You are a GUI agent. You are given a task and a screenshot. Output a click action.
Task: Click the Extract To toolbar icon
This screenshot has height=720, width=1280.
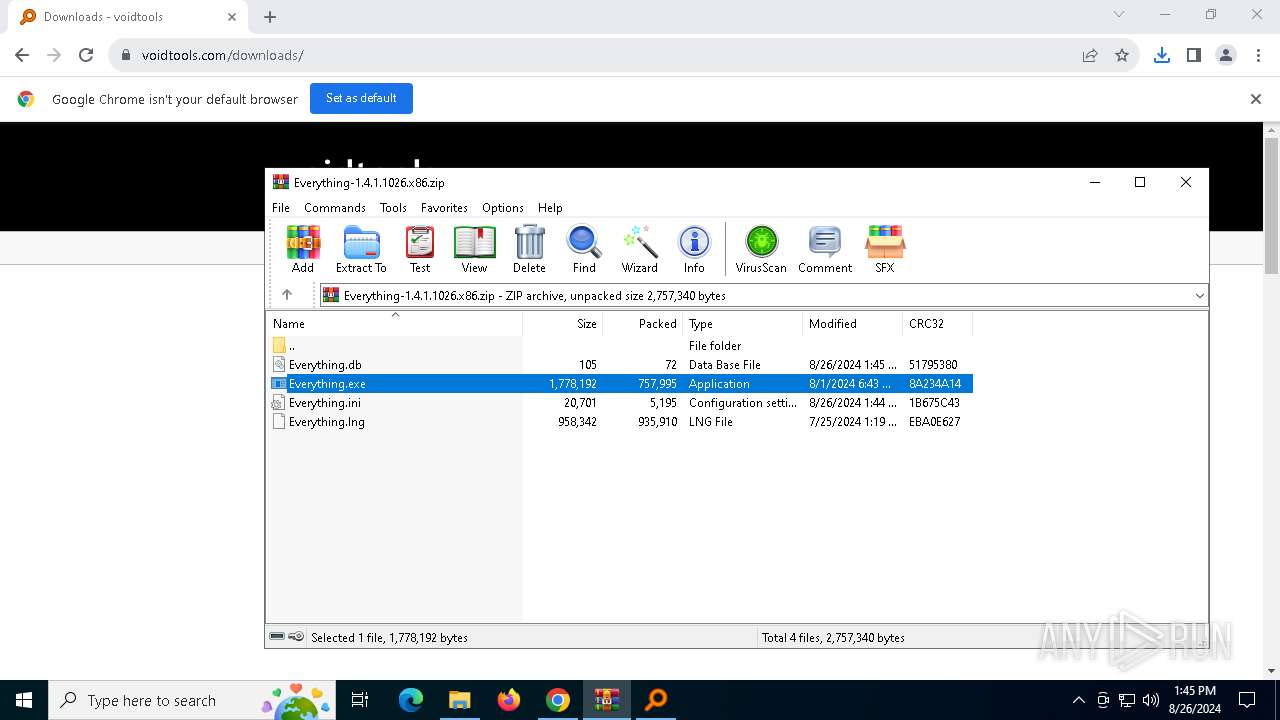[x=361, y=249]
